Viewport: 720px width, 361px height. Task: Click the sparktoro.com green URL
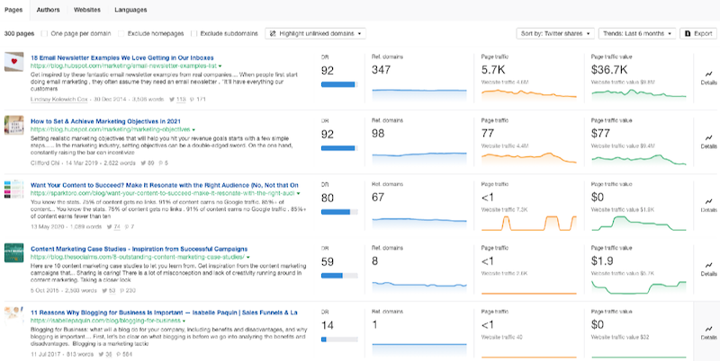tap(163, 193)
